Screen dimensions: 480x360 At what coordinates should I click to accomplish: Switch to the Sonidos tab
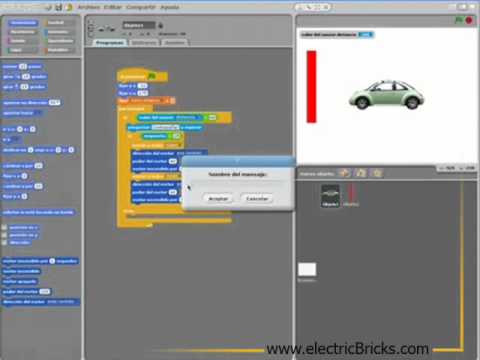click(x=175, y=43)
